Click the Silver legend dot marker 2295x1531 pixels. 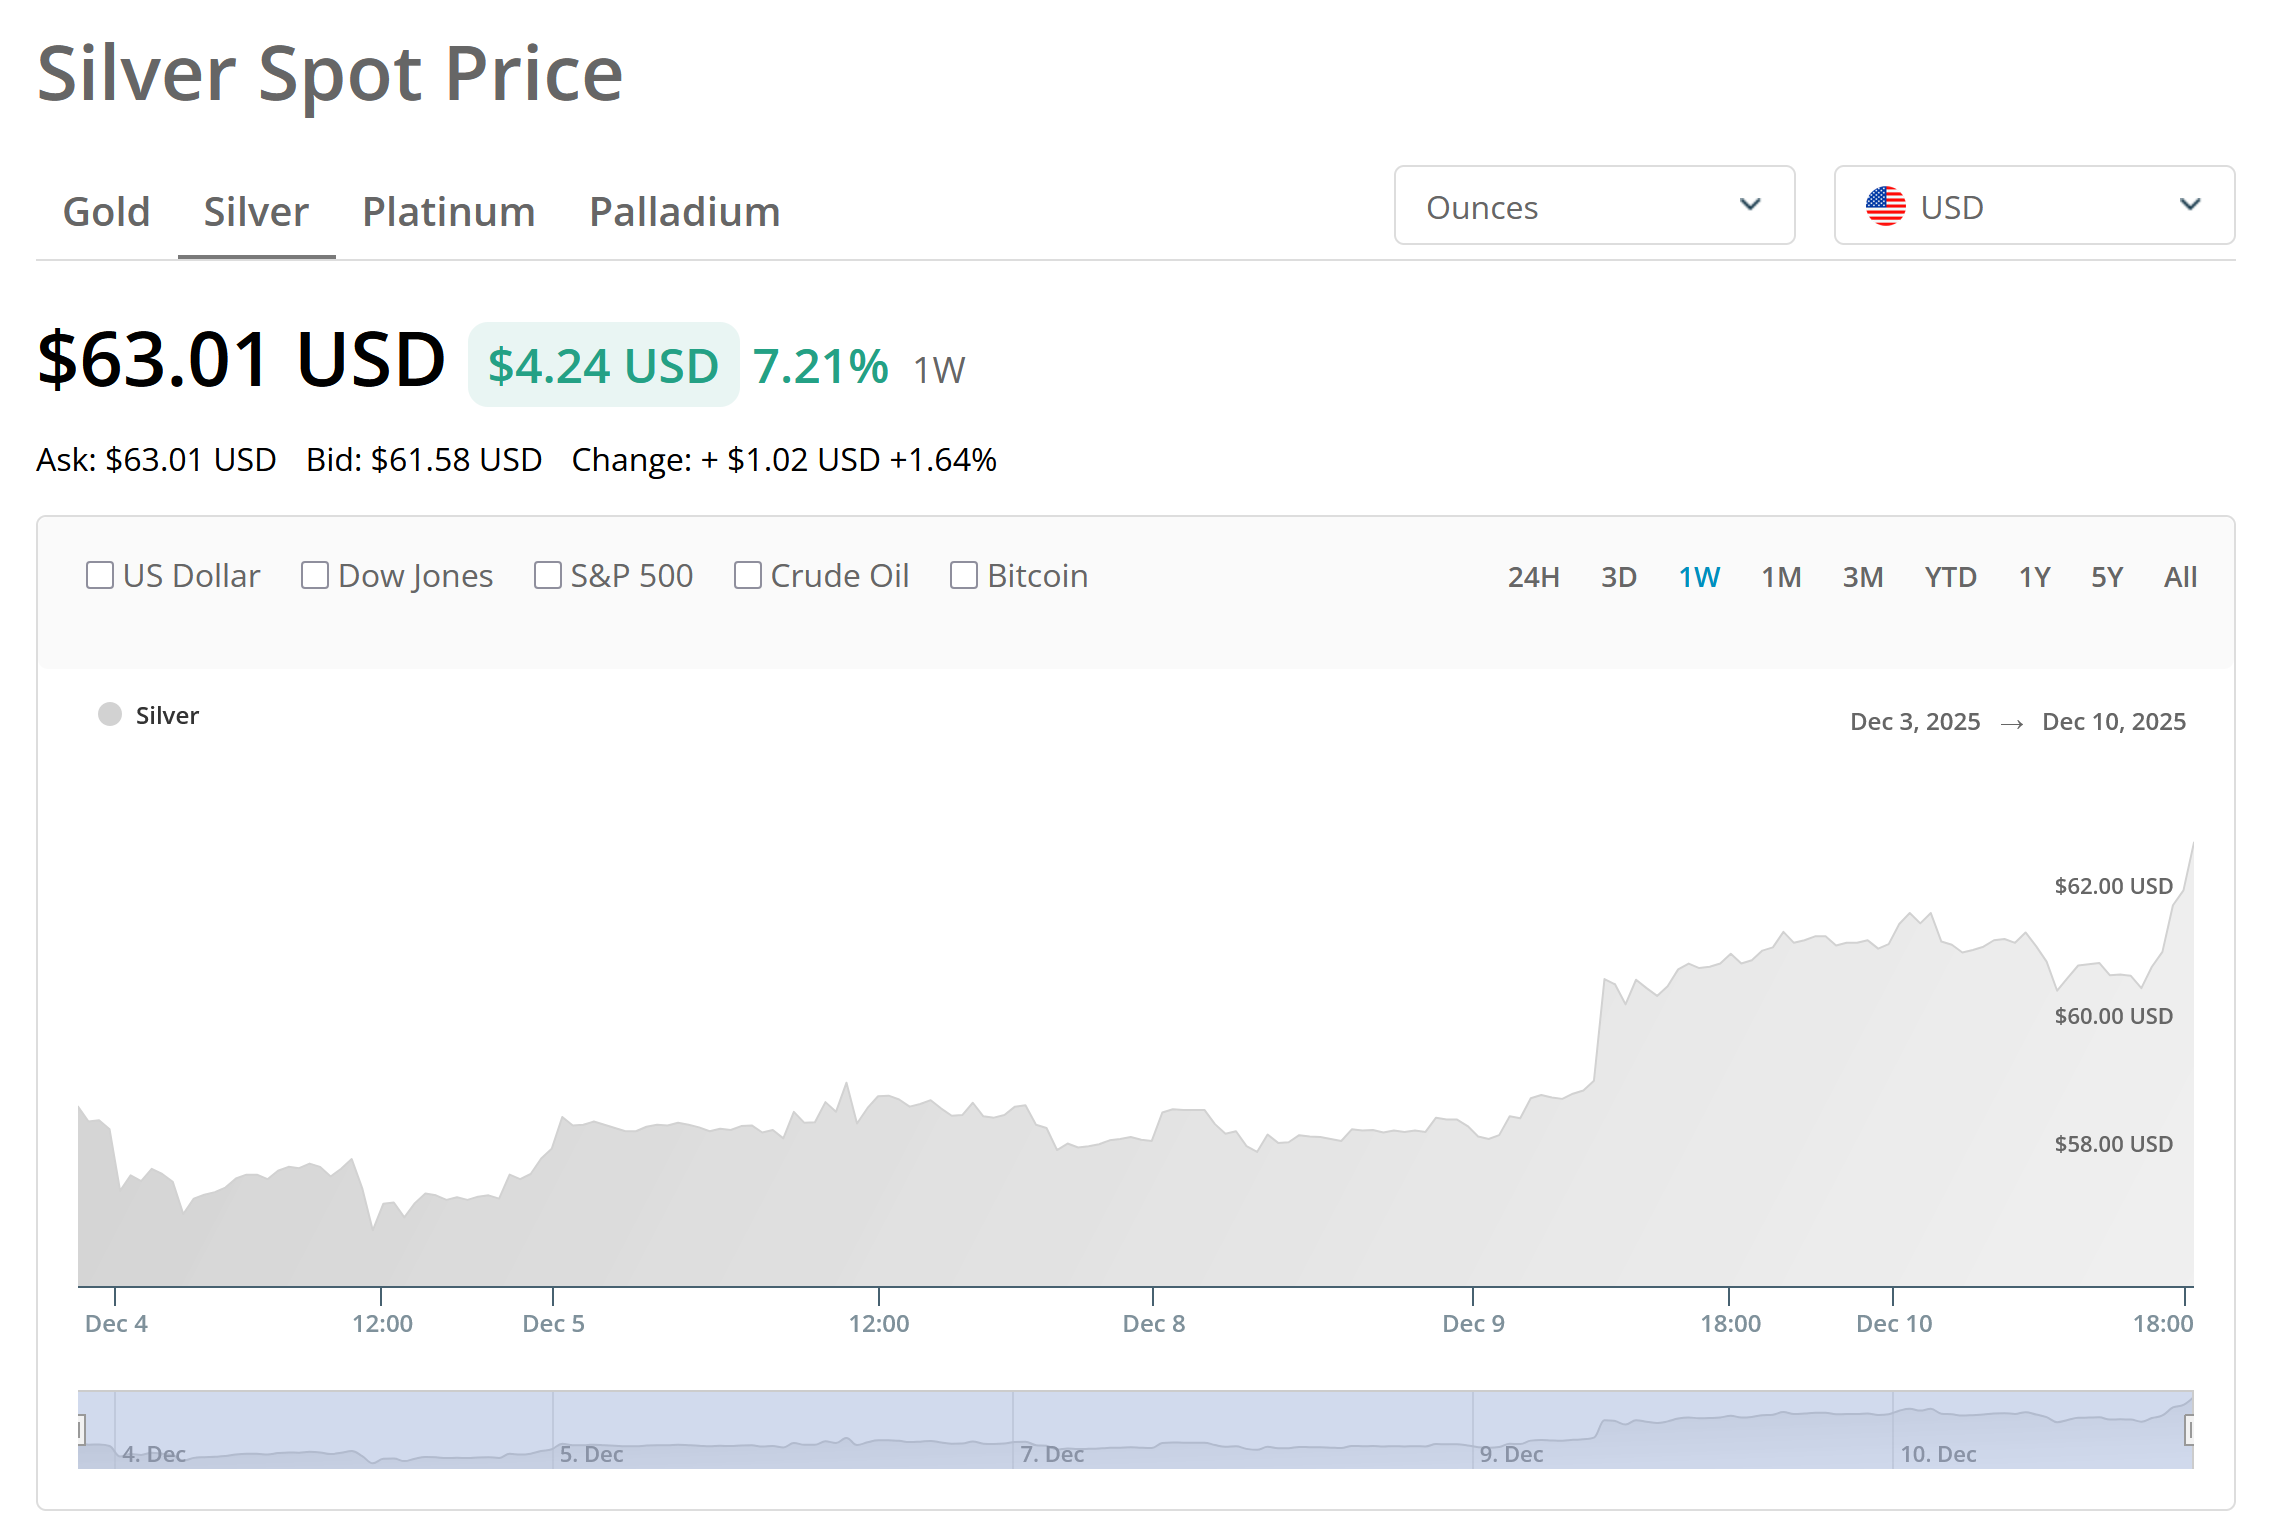coord(110,714)
